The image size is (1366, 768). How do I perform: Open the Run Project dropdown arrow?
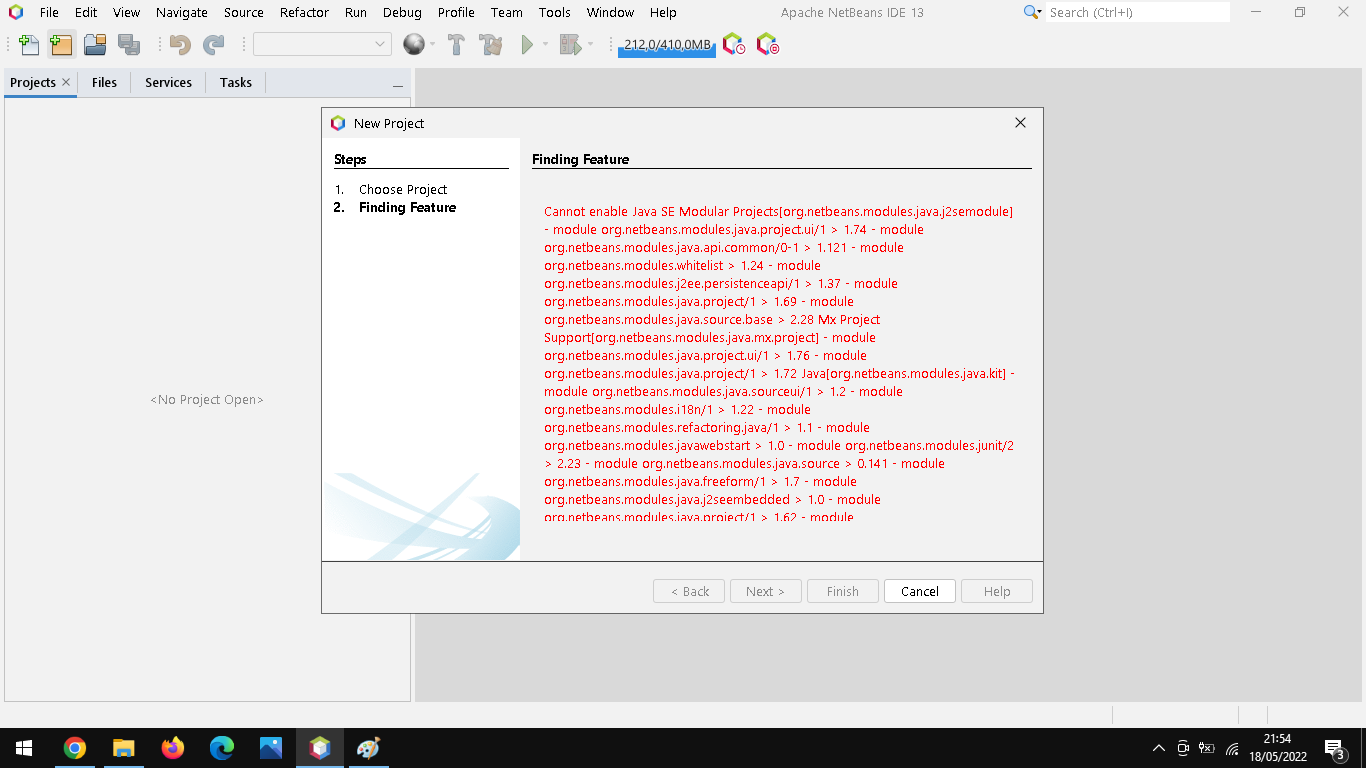coord(545,45)
